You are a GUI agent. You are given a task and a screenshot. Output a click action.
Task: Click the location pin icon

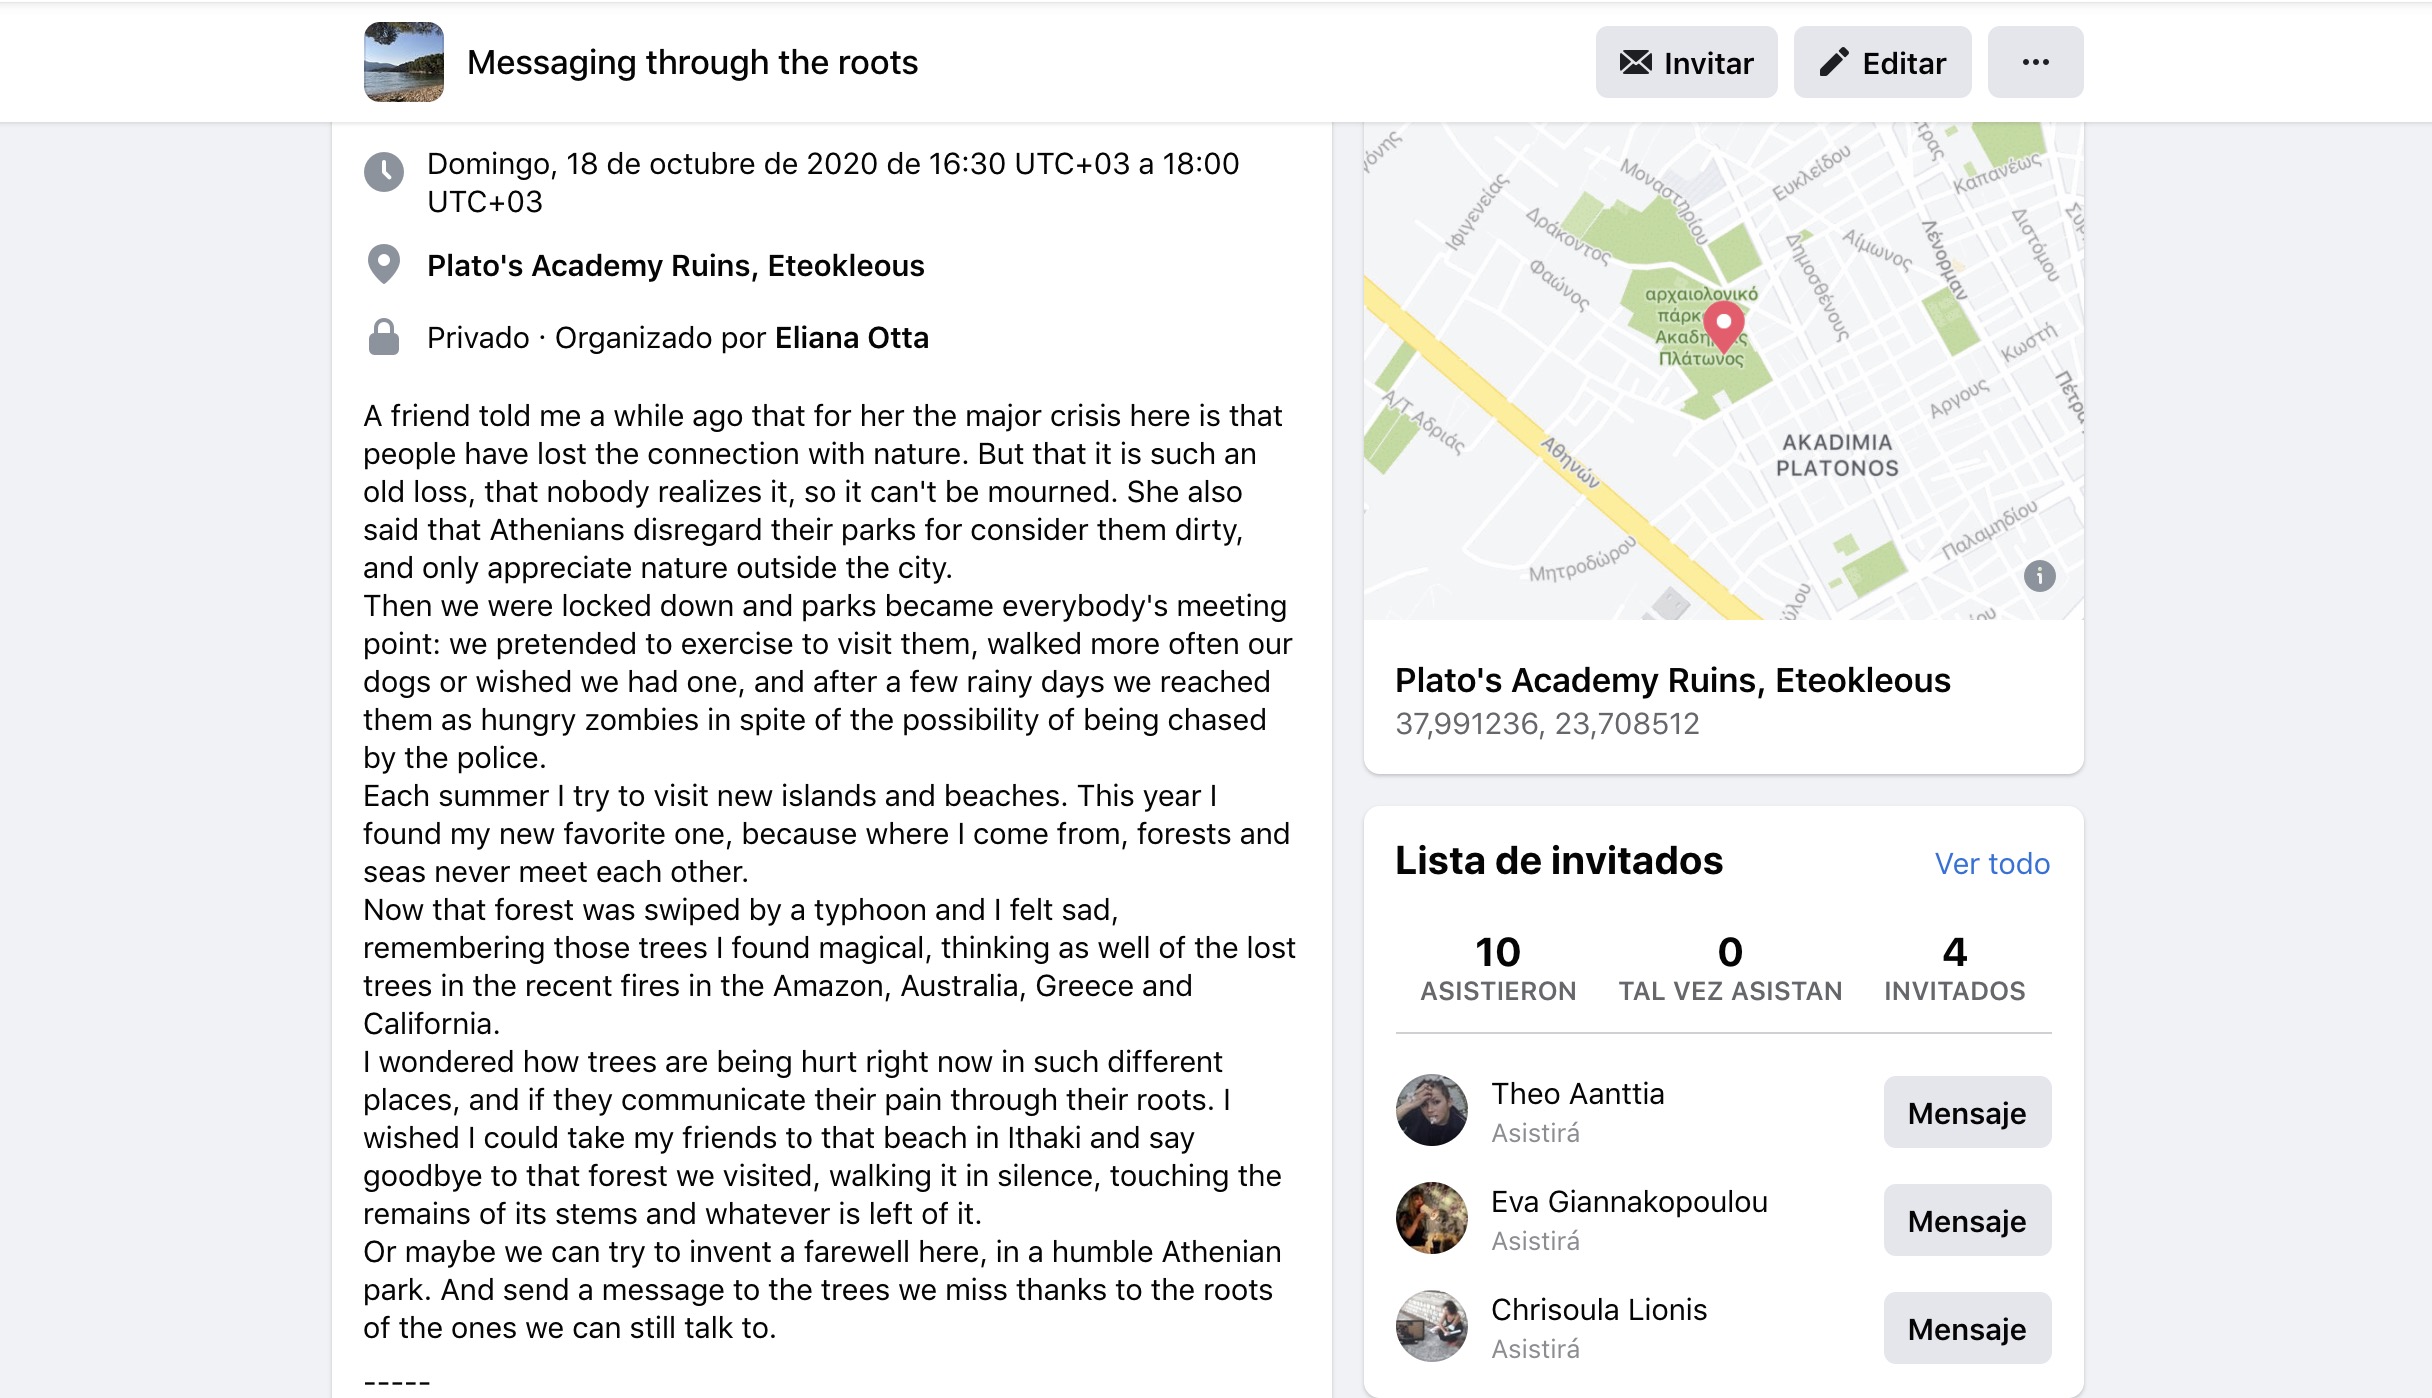384,265
